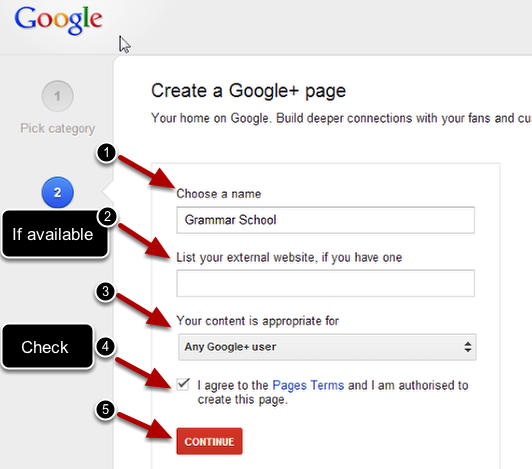Screen dimensions: 532x469
Task: Click annotation marker number 2
Action: (x=107, y=216)
